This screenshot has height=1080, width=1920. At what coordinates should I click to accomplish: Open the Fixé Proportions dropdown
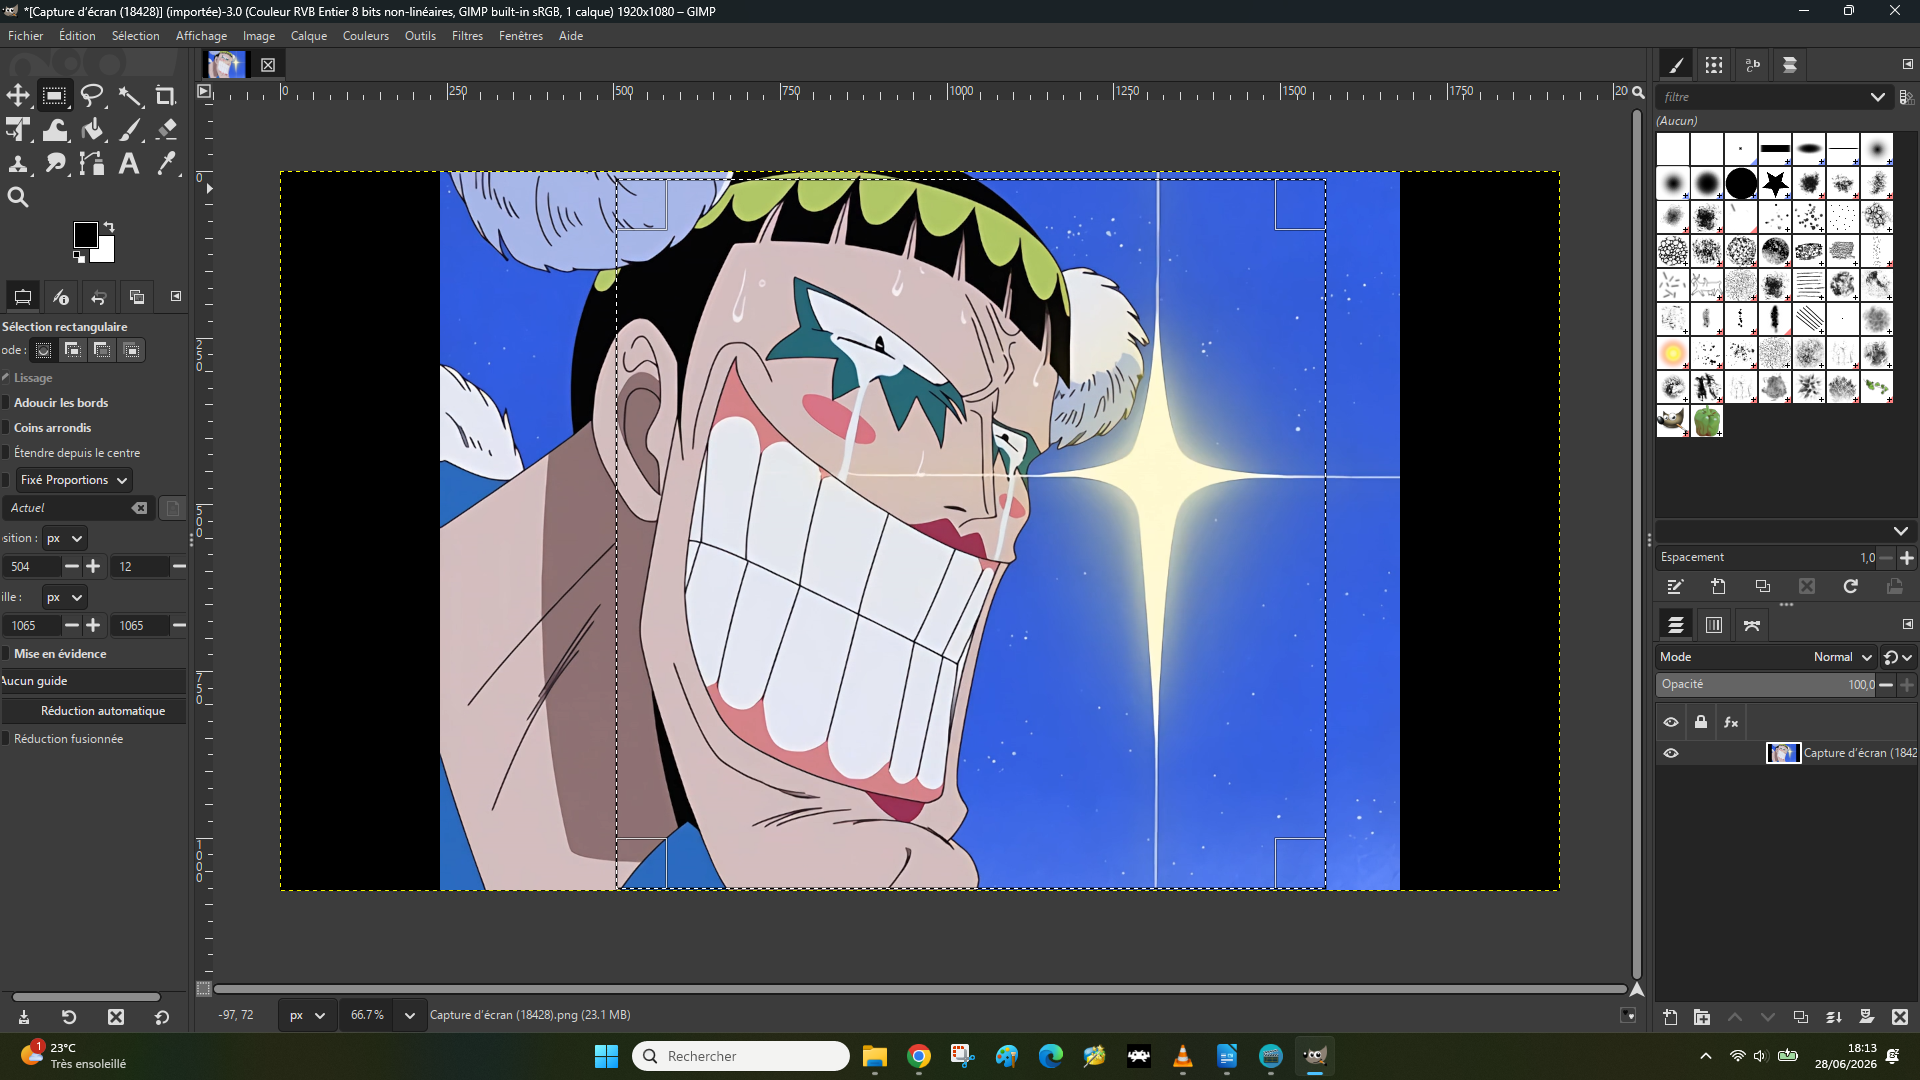[74, 480]
